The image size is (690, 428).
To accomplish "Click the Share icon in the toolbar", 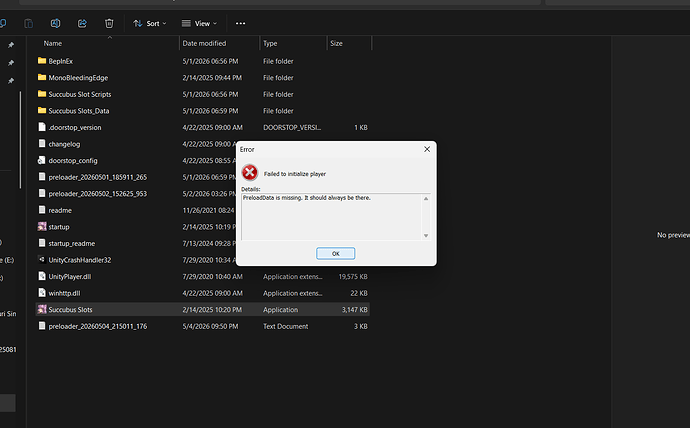I will [x=82, y=23].
